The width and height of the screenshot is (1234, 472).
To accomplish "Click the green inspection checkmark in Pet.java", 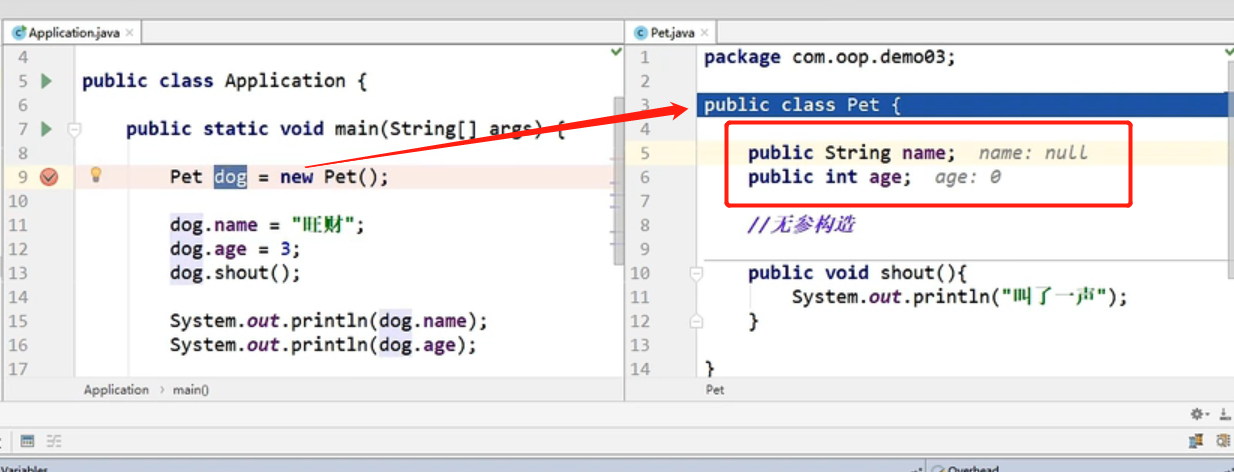I will (x=1228, y=52).
